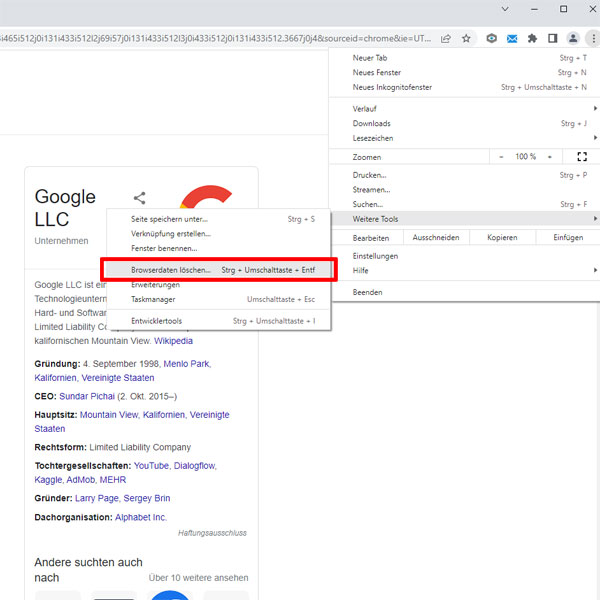Open the user profile avatar icon

pos(572,38)
